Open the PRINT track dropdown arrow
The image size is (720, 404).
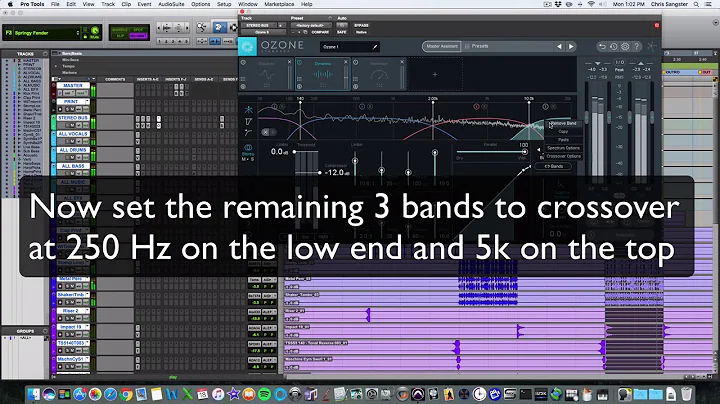(x=87, y=101)
